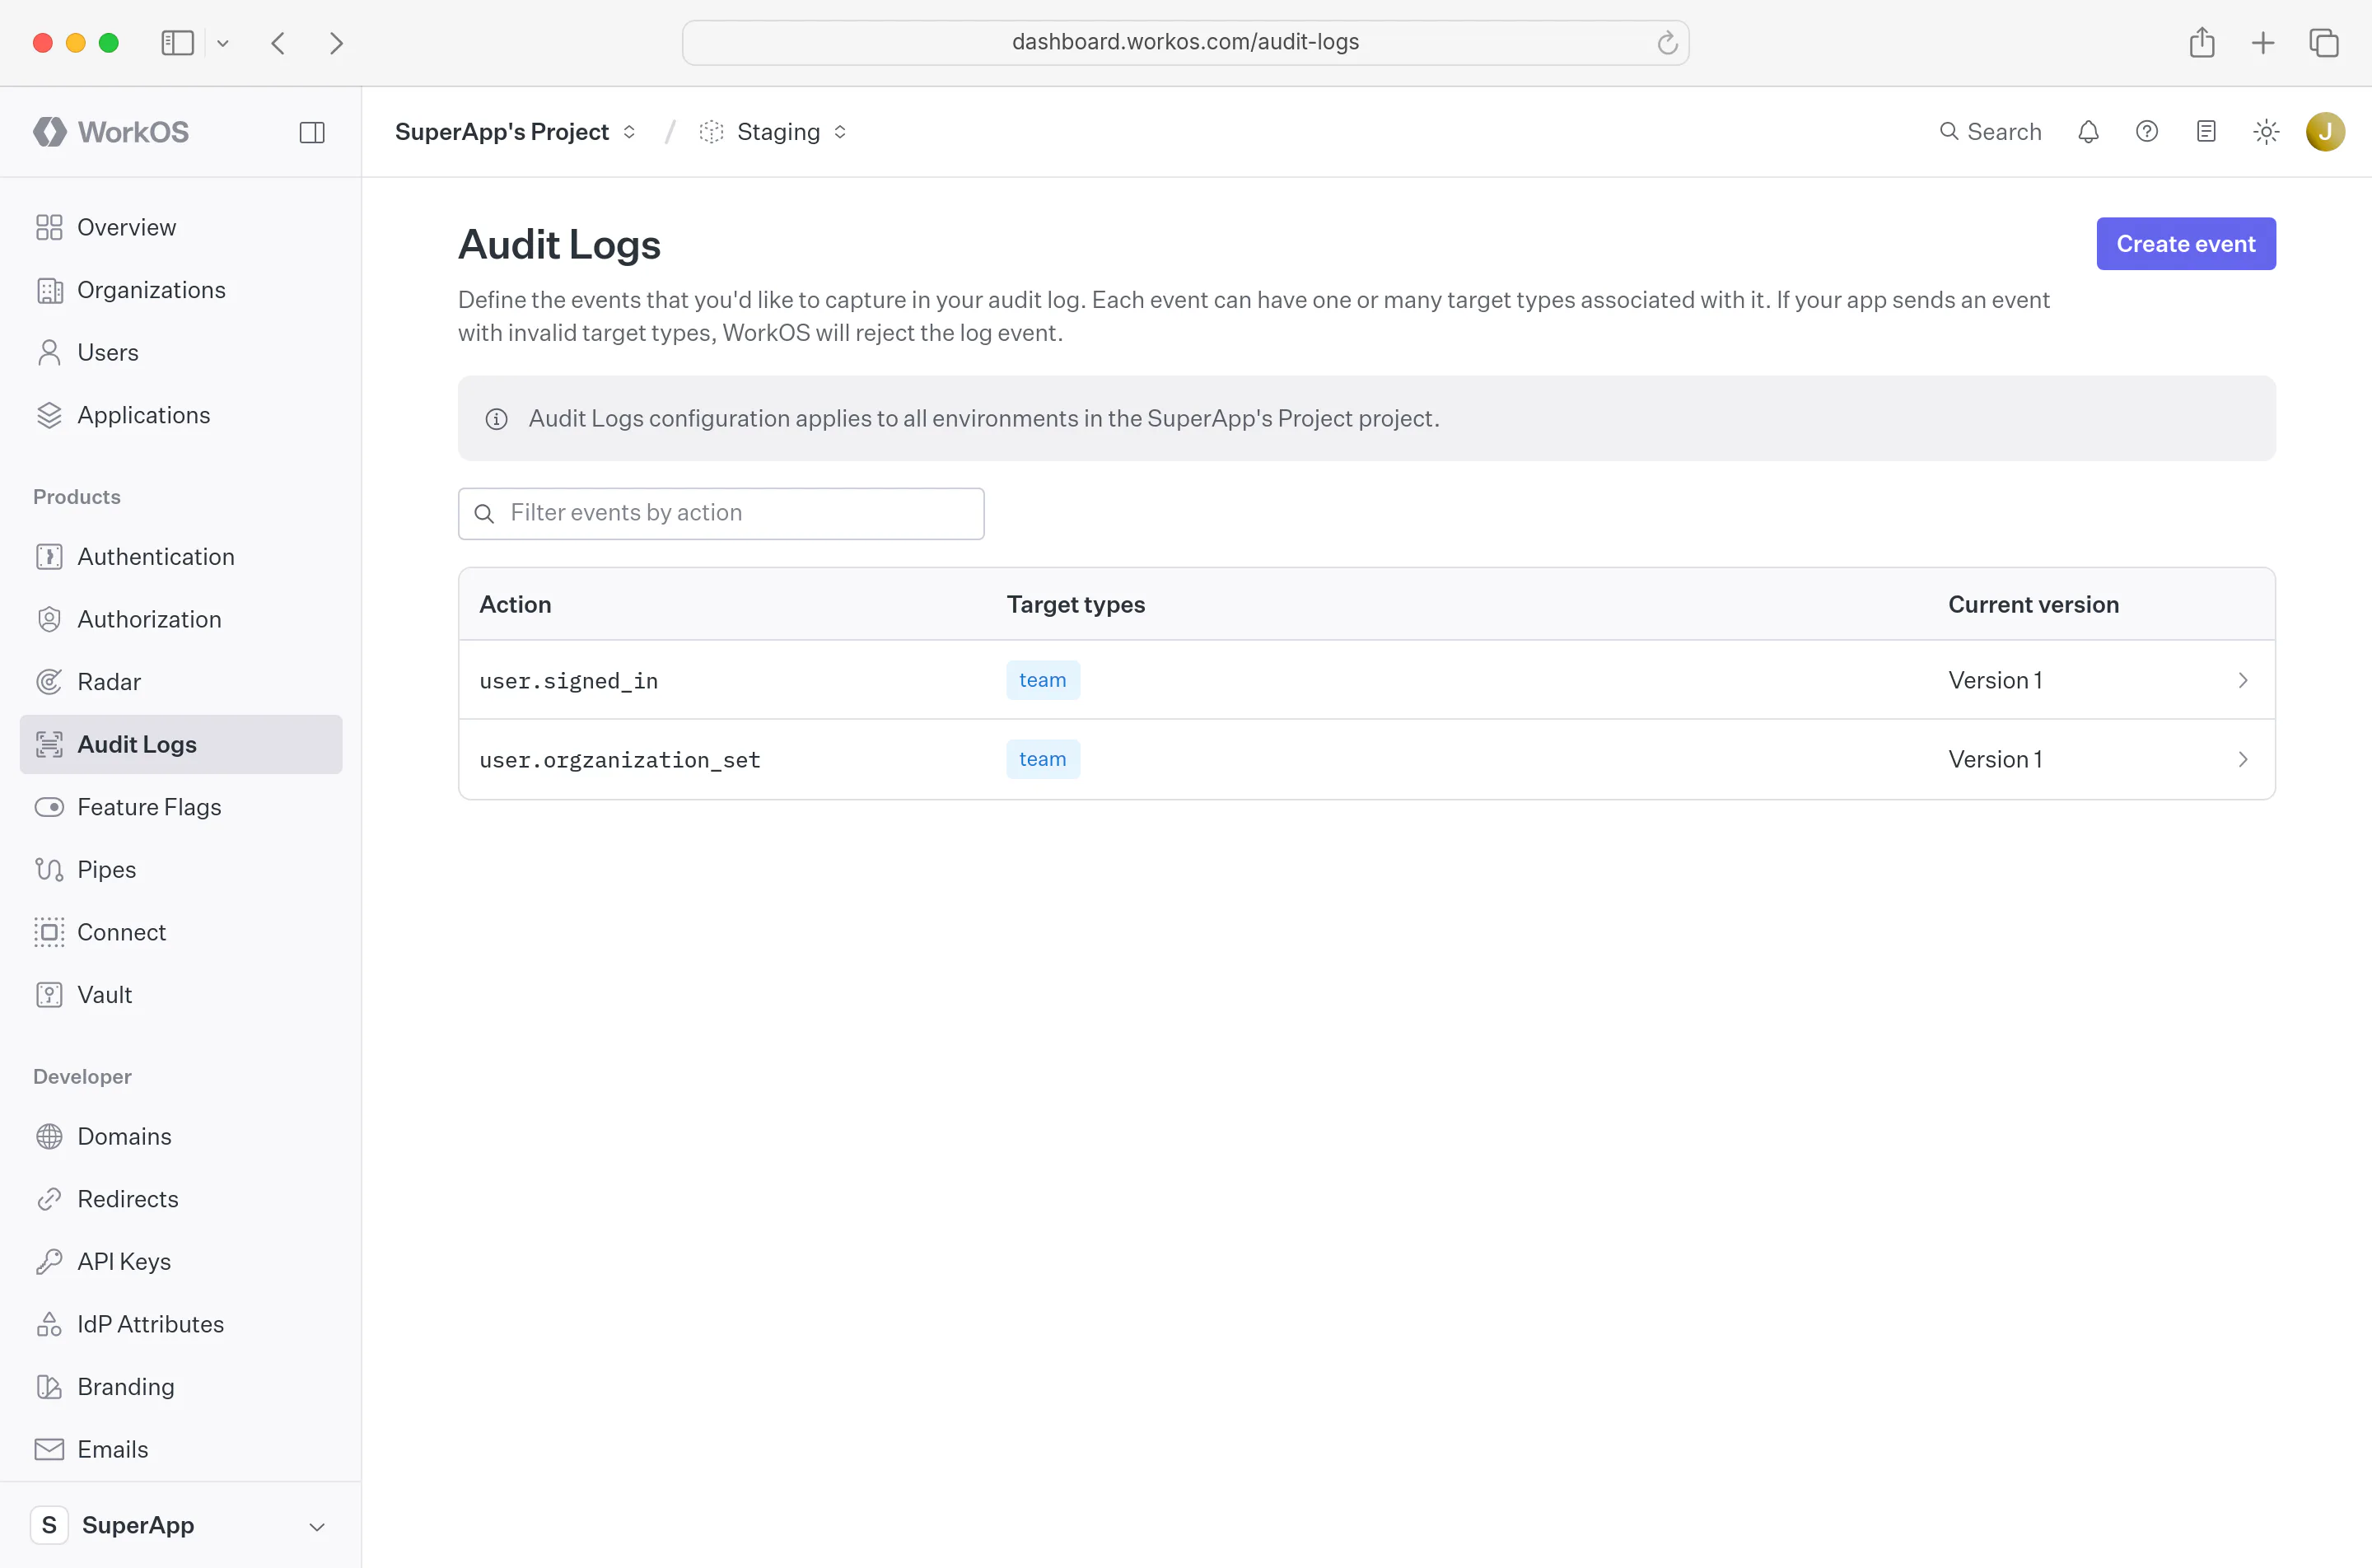Click the Target types column header
2372x1568 pixels.
coord(1076,605)
